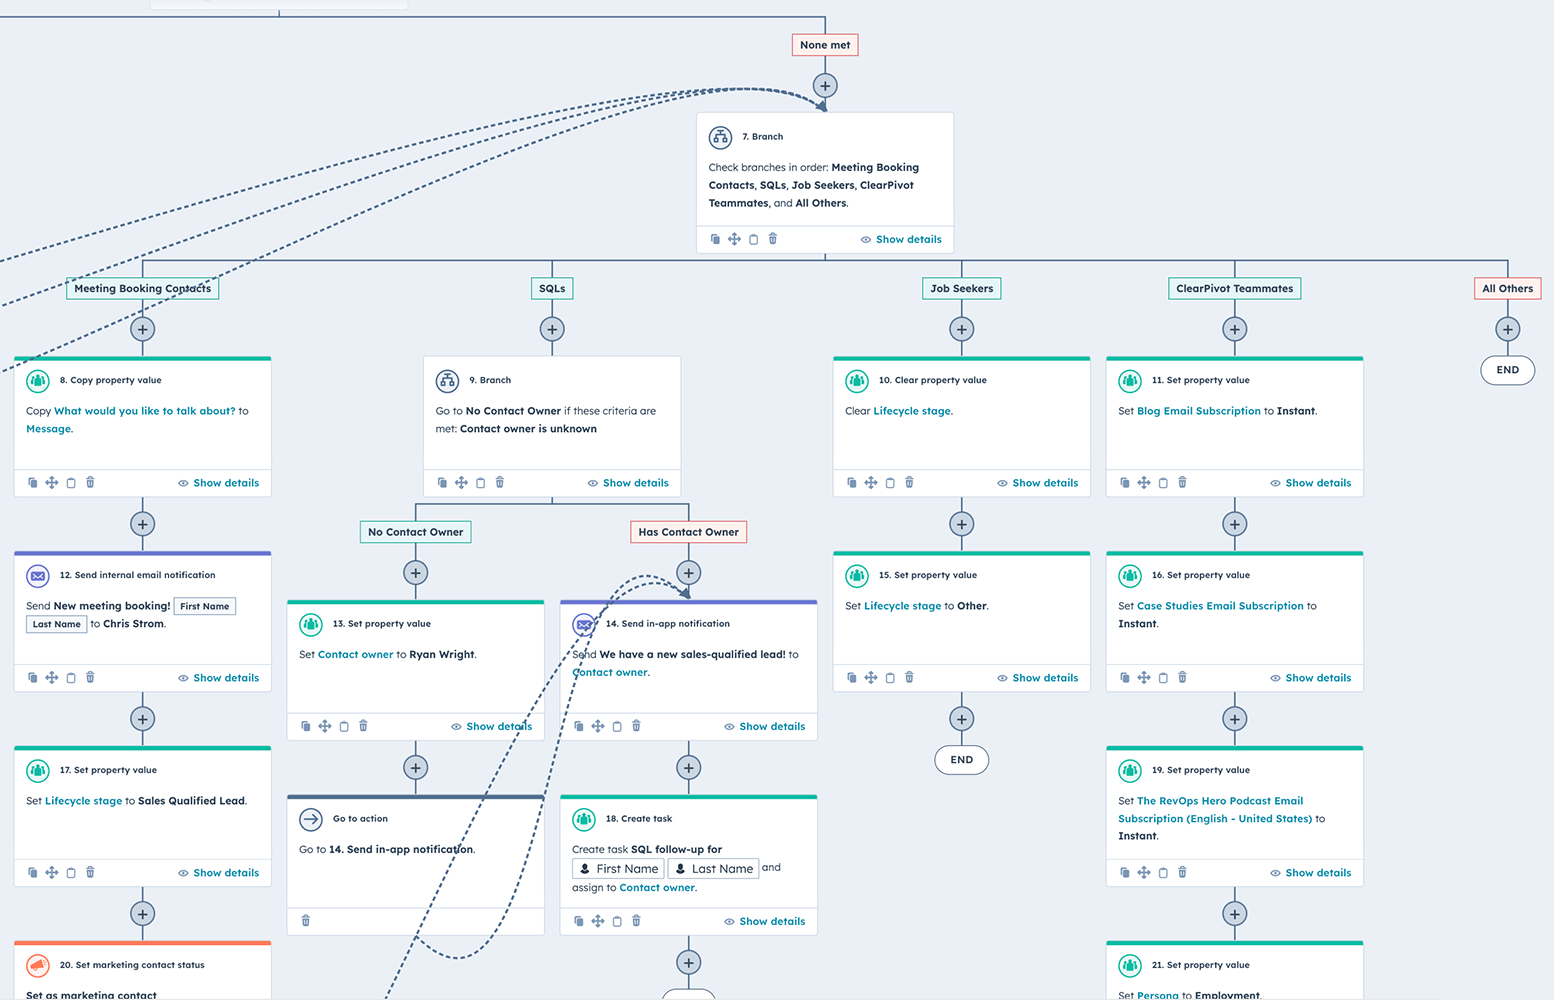The height and width of the screenshot is (1000, 1554).
Task: Show details of 14. Send in-app notification
Action: coord(764,727)
